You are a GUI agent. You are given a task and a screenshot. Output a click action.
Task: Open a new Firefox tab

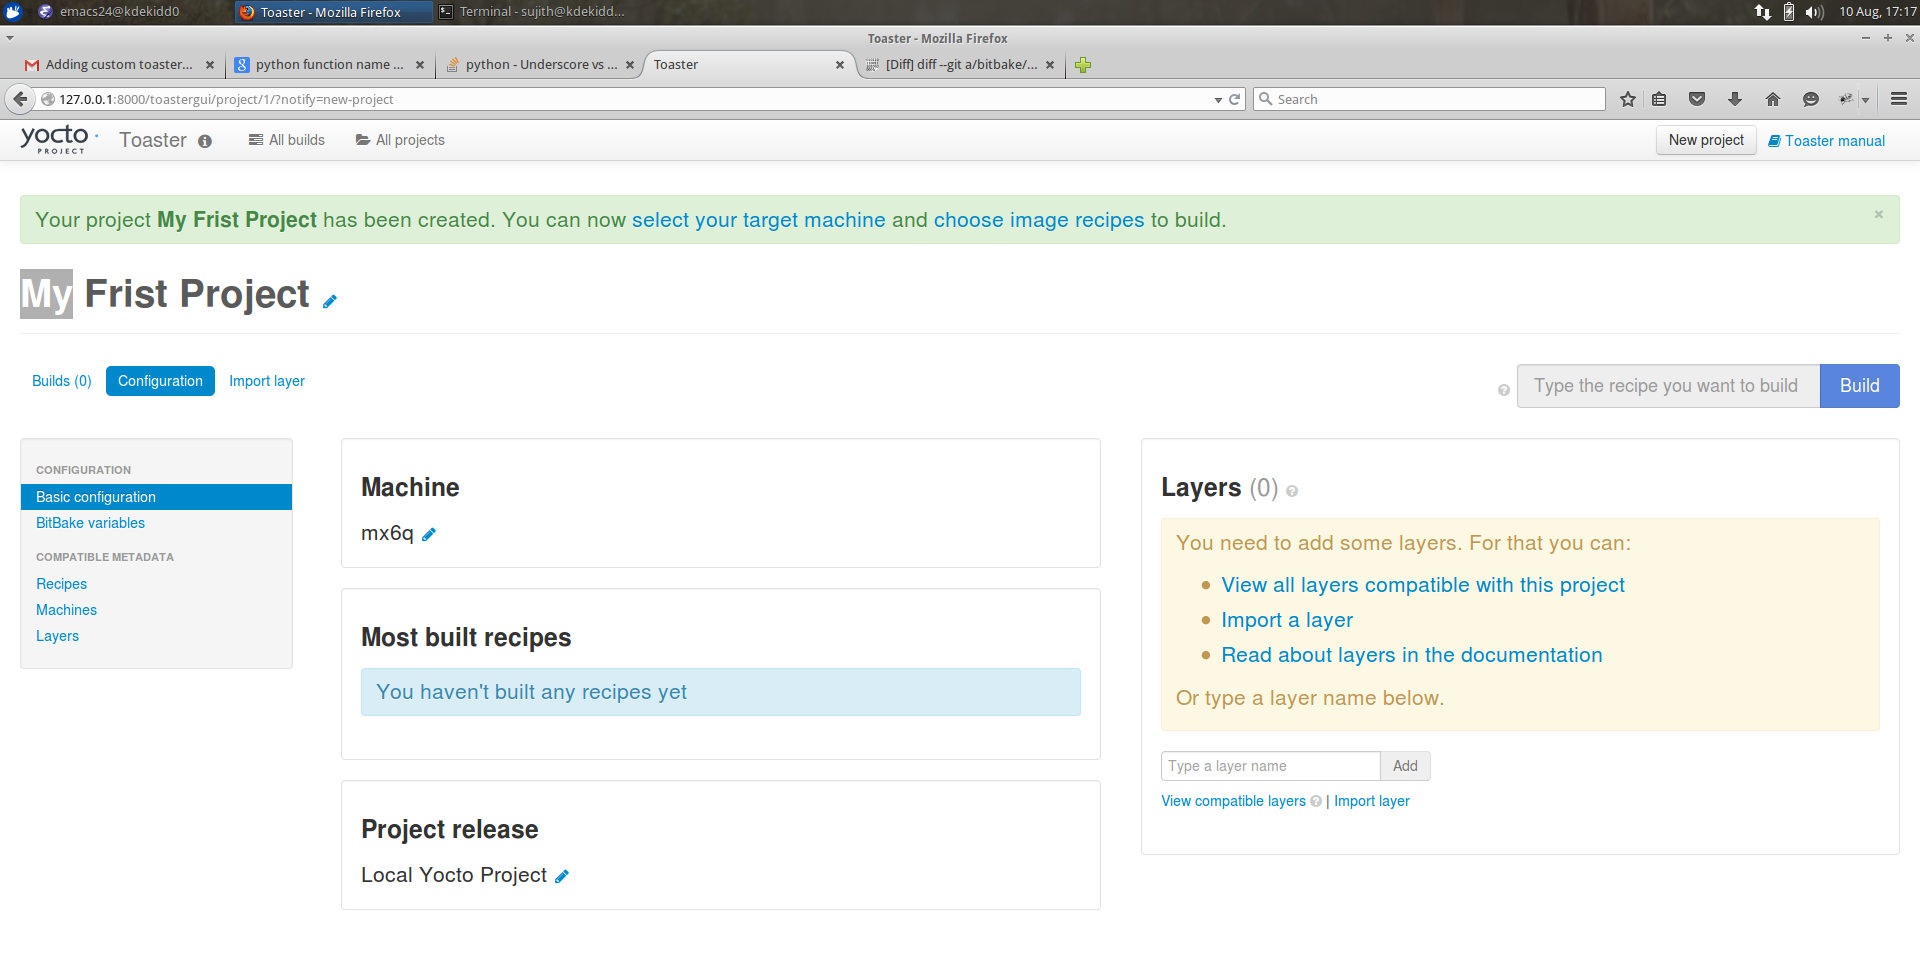1083,65
